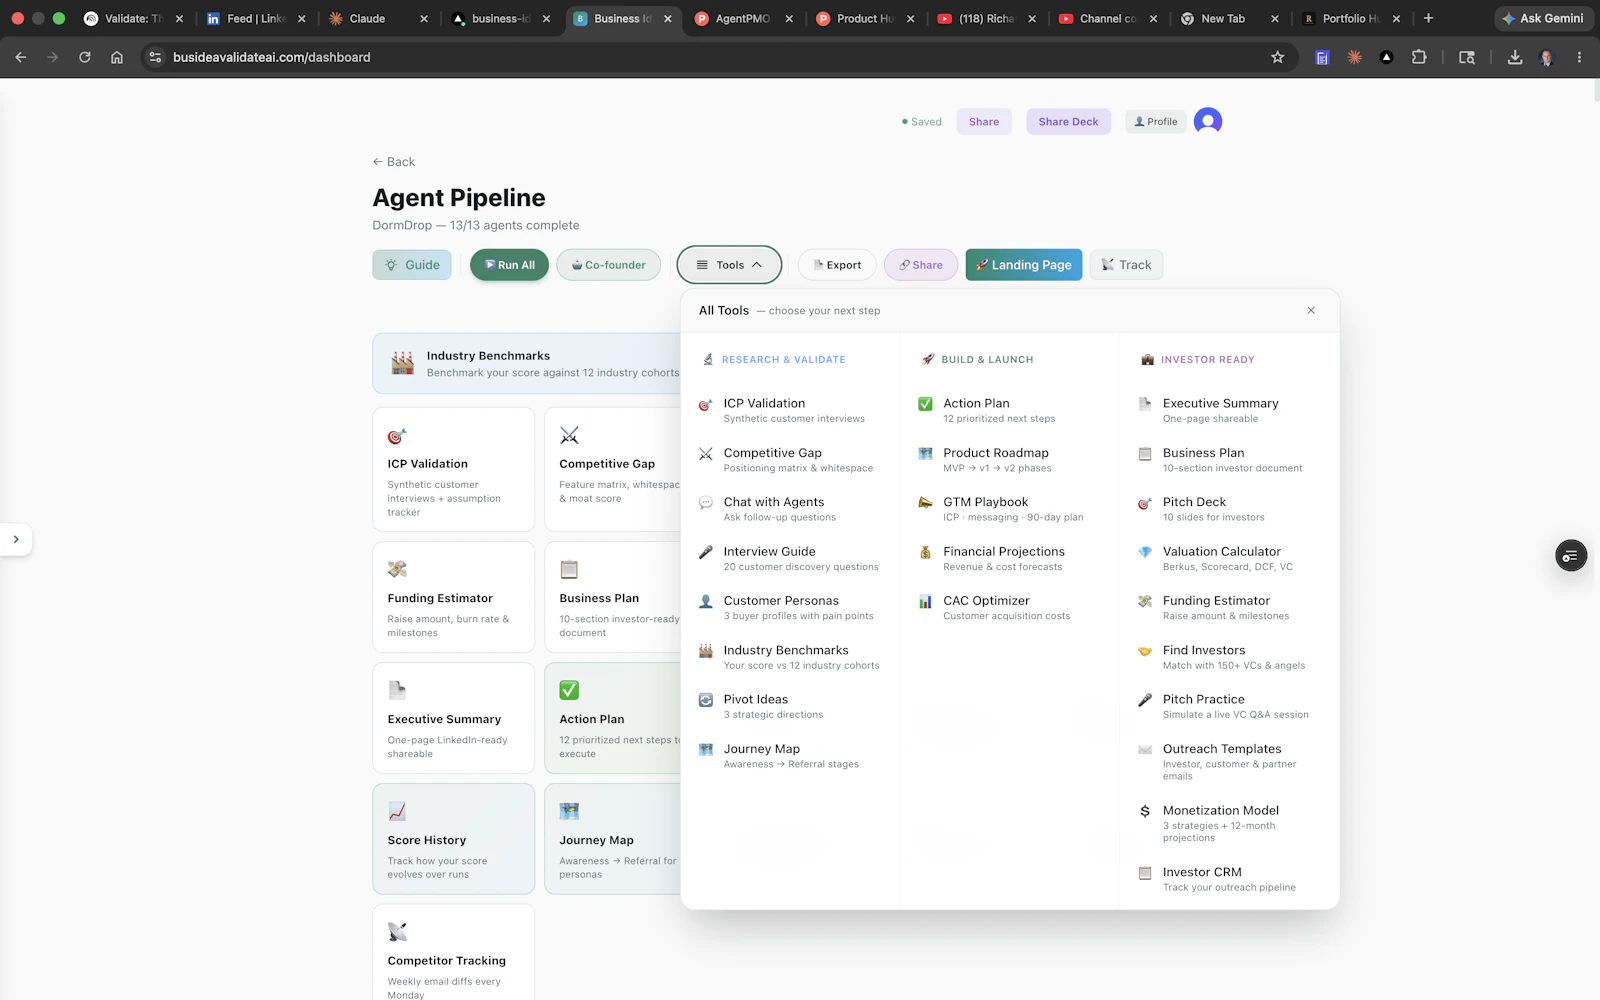This screenshot has height=1000, width=1600.
Task: Click the top Share button near Saved
Action: [984, 122]
